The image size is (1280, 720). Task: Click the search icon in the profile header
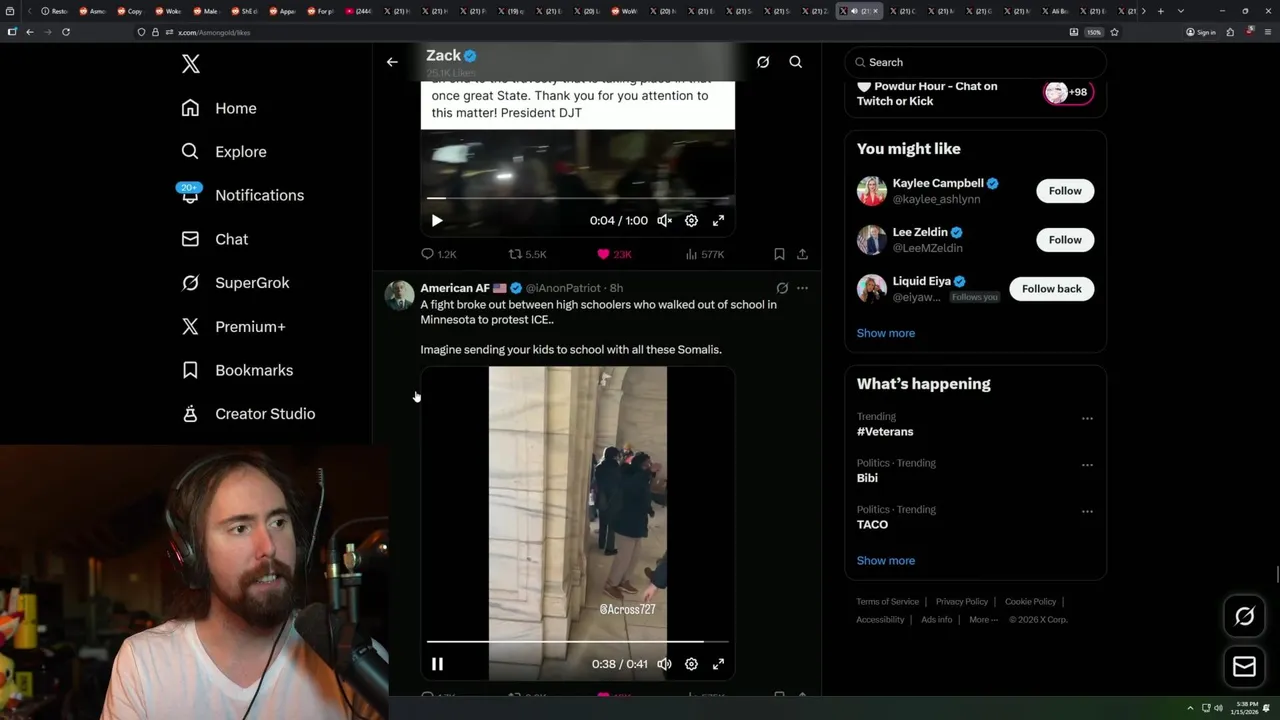796,62
